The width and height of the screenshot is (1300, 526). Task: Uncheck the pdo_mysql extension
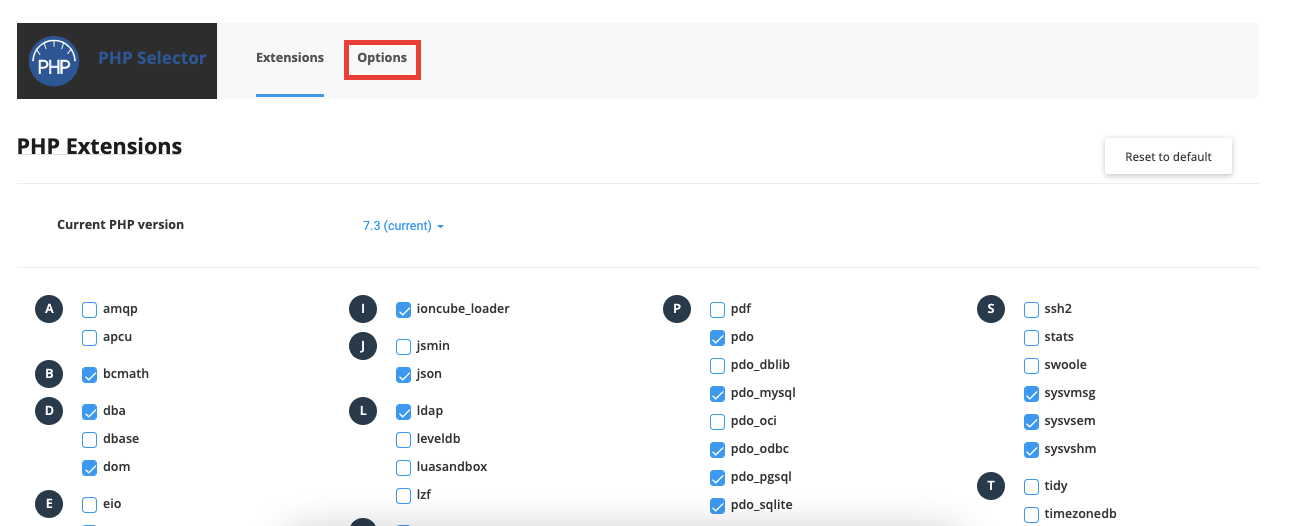718,394
